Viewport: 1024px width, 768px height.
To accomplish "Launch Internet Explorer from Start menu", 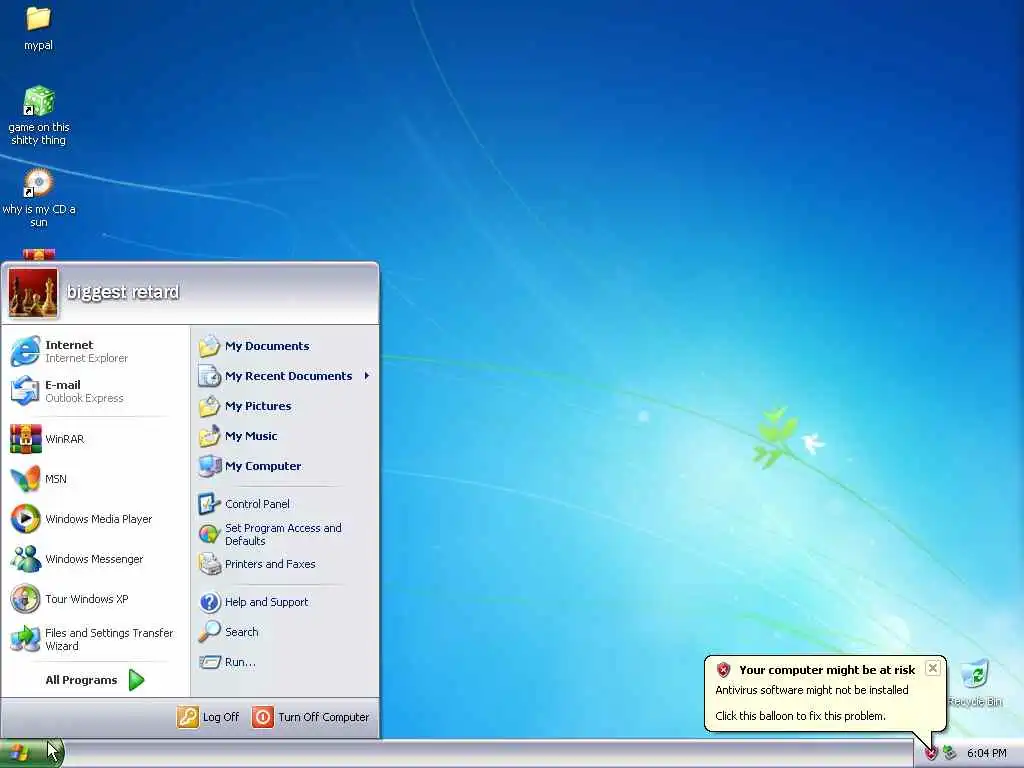I will tap(95, 351).
